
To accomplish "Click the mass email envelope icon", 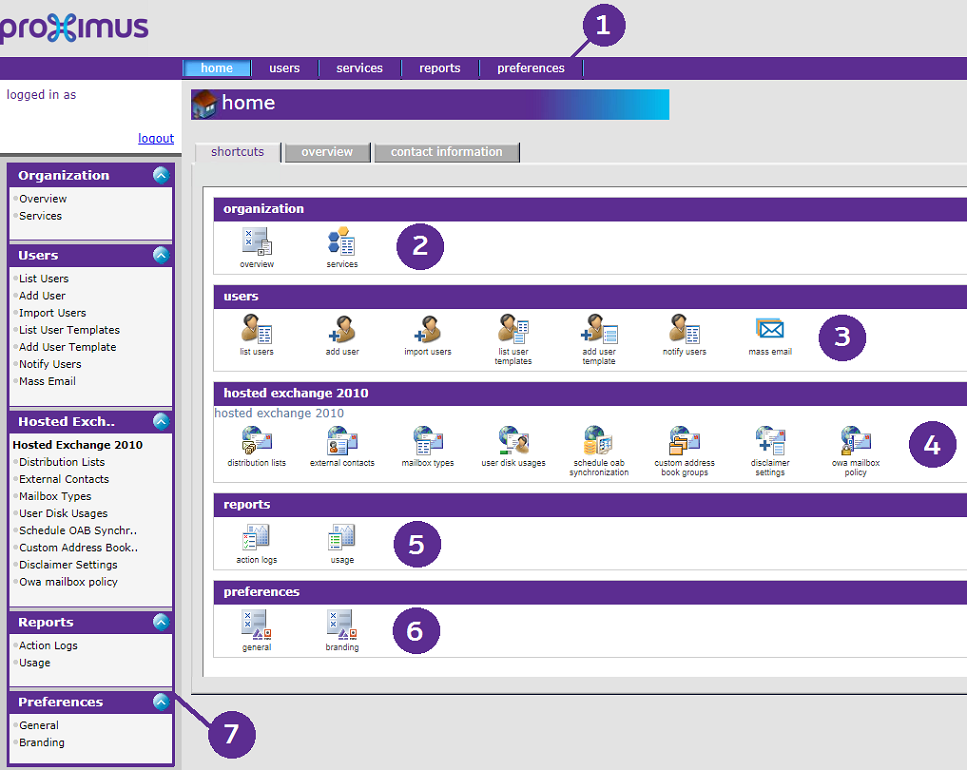I will coord(770,329).
